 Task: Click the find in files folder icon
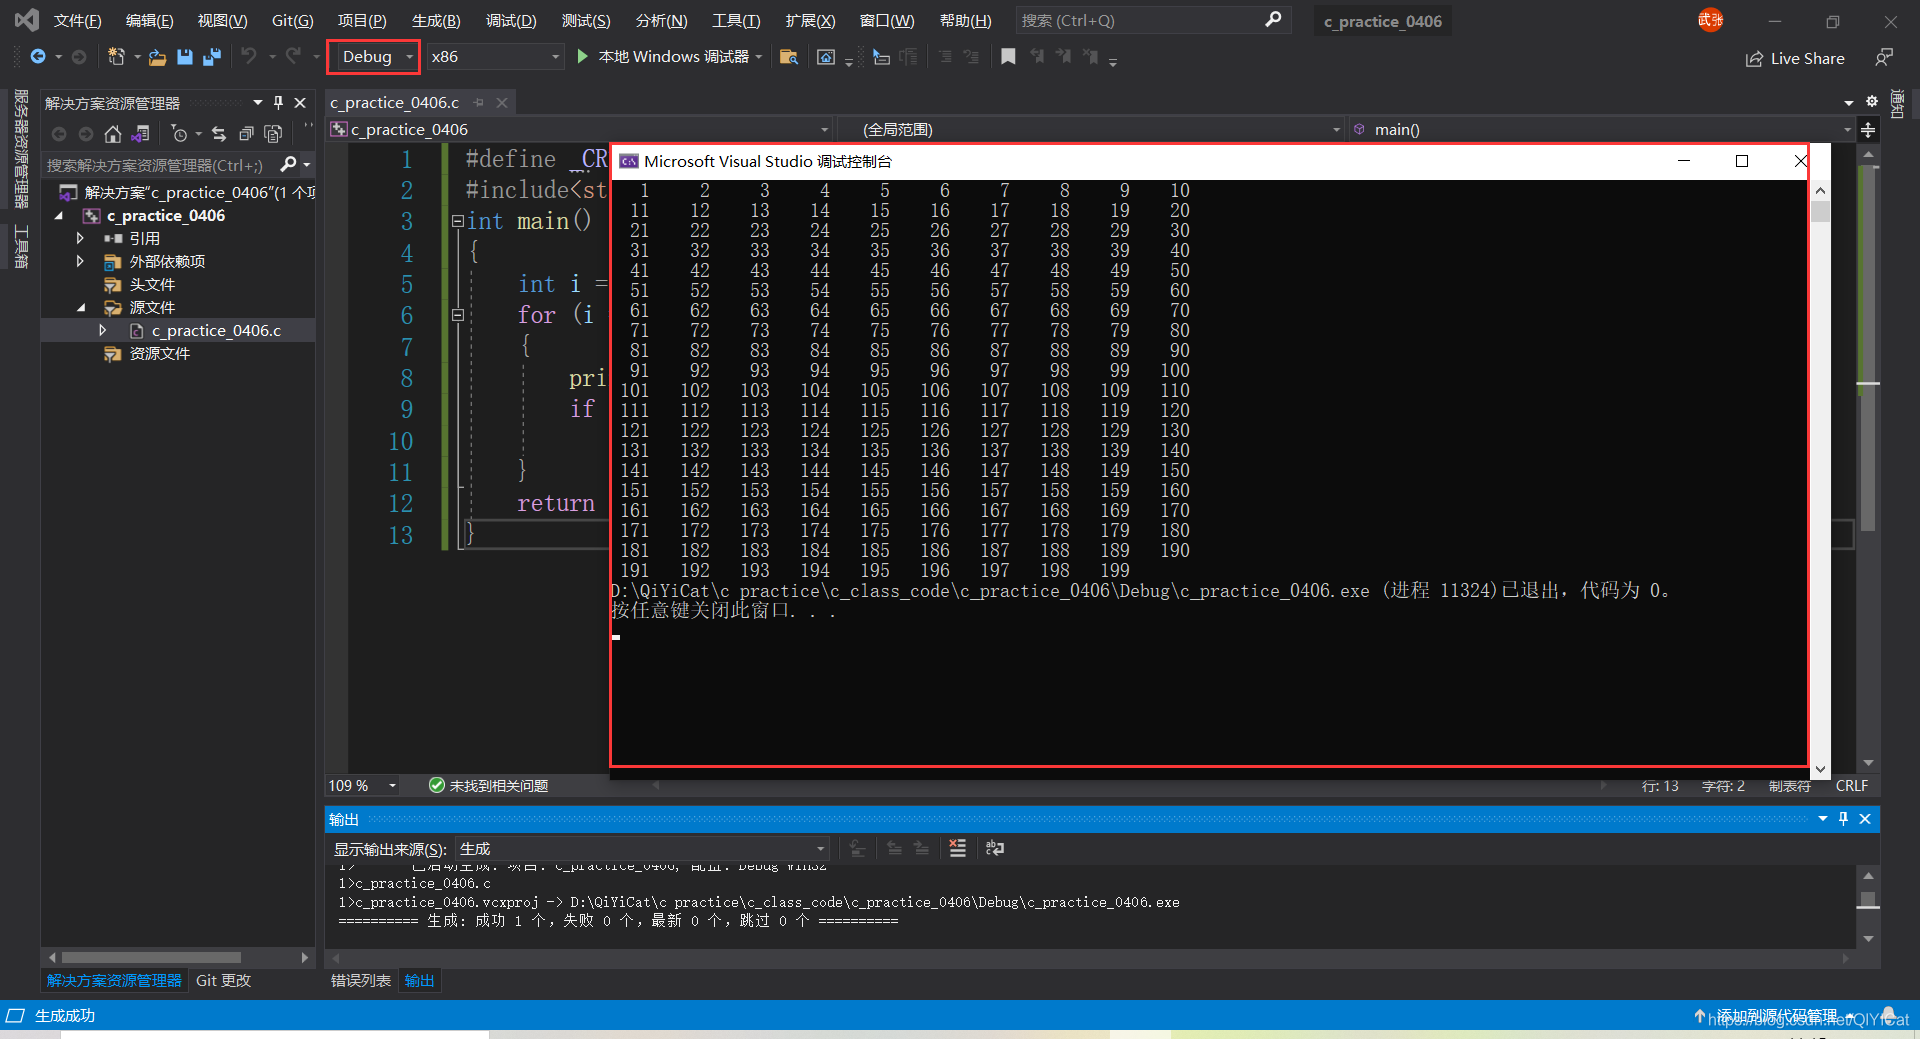[x=789, y=57]
